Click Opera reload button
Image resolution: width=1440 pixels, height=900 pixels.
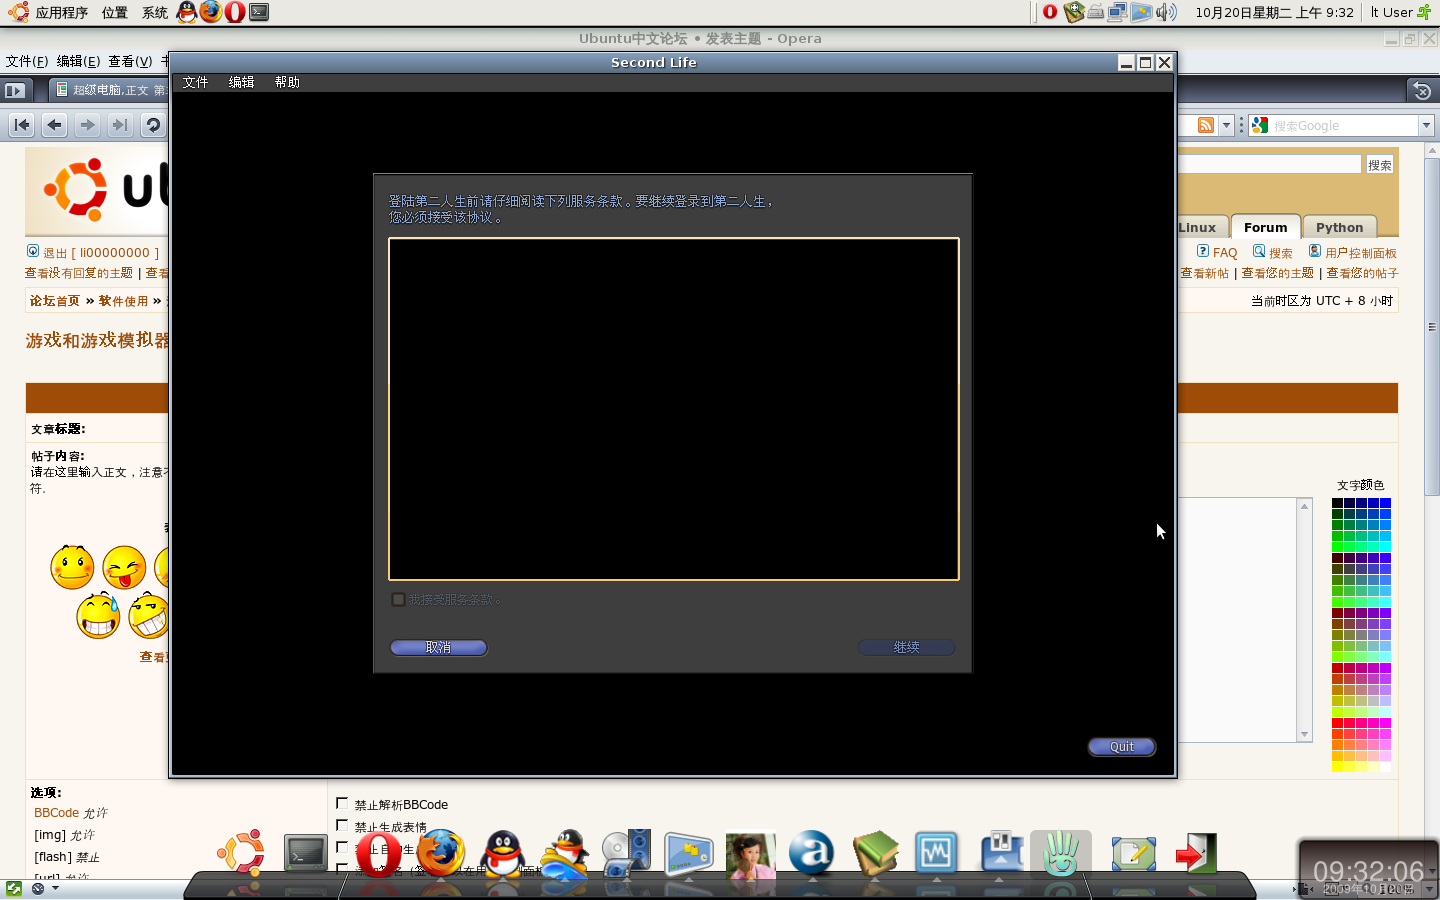[x=153, y=125]
